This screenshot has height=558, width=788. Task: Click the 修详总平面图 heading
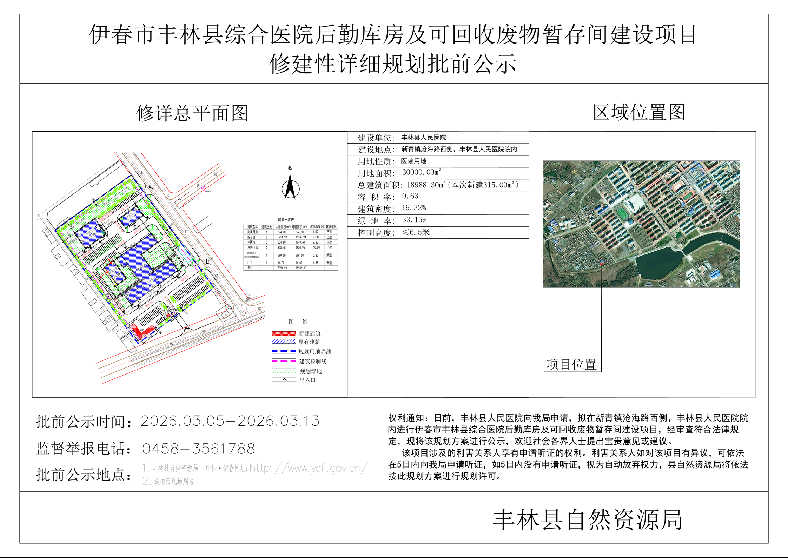pos(192,113)
